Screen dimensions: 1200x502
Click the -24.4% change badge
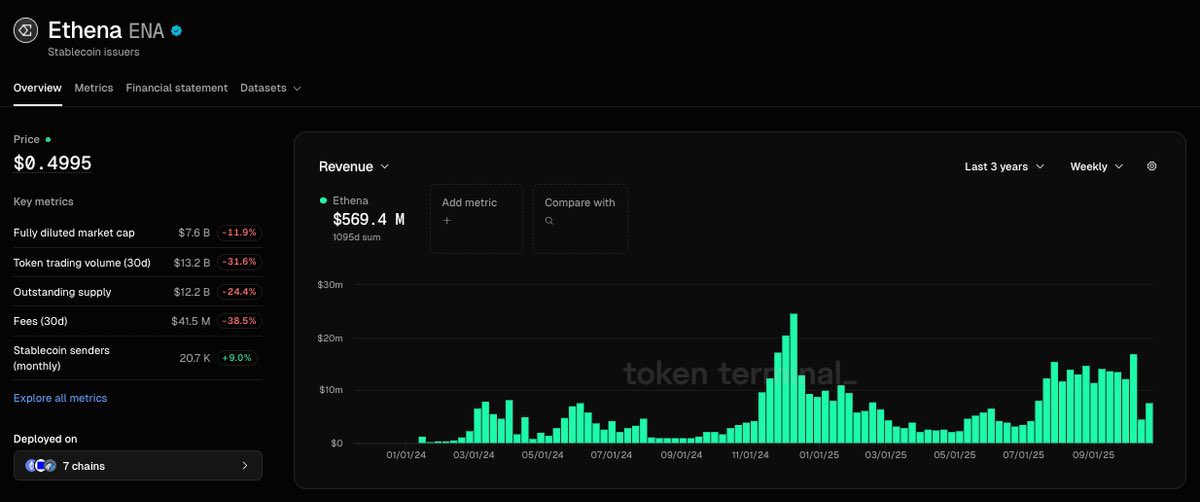[x=239, y=292]
